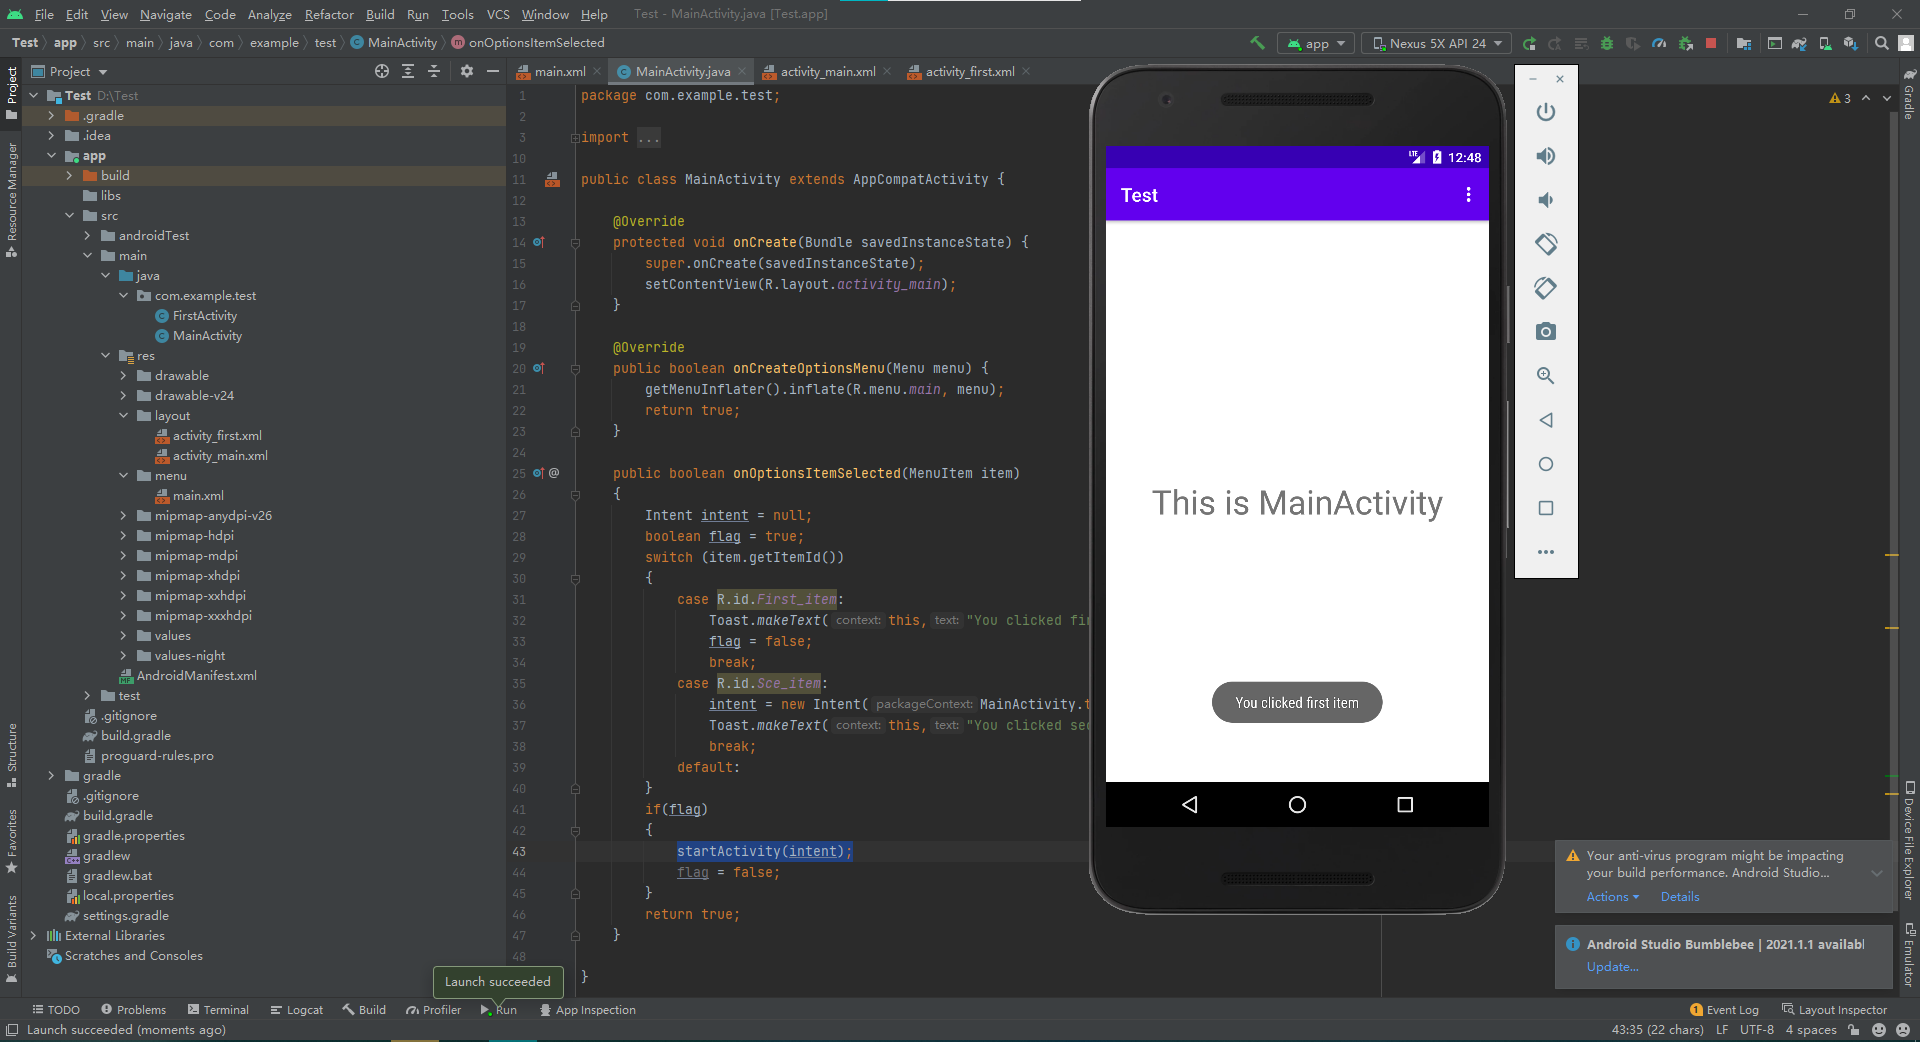Click Update in the Bumblebee notification
Screen dimensions: 1920x1042
[x=1611, y=967]
